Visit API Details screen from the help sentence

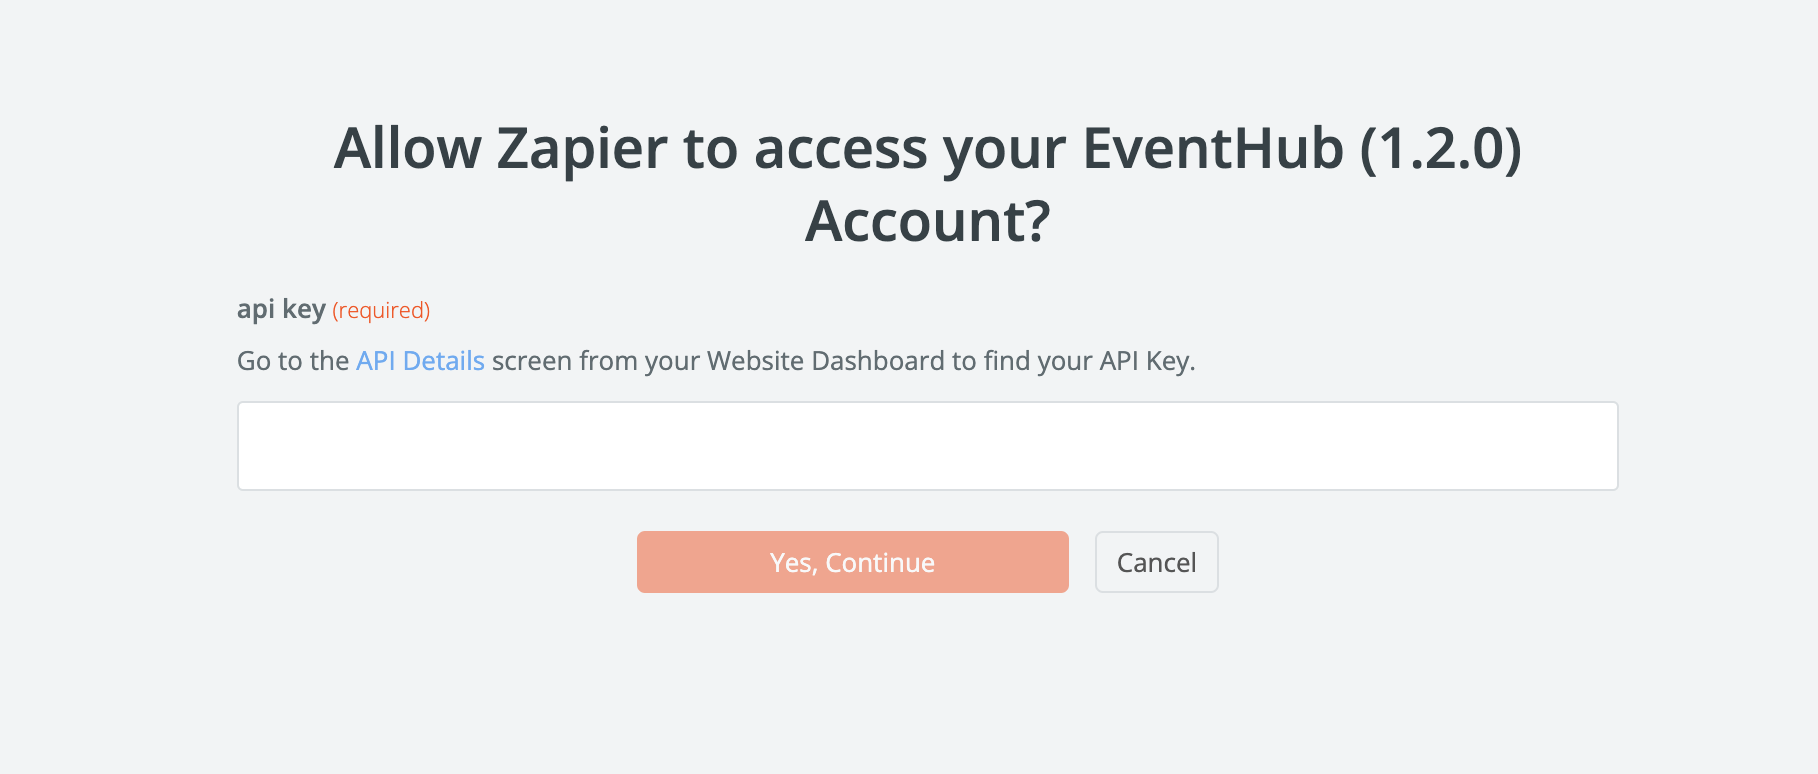coord(420,361)
